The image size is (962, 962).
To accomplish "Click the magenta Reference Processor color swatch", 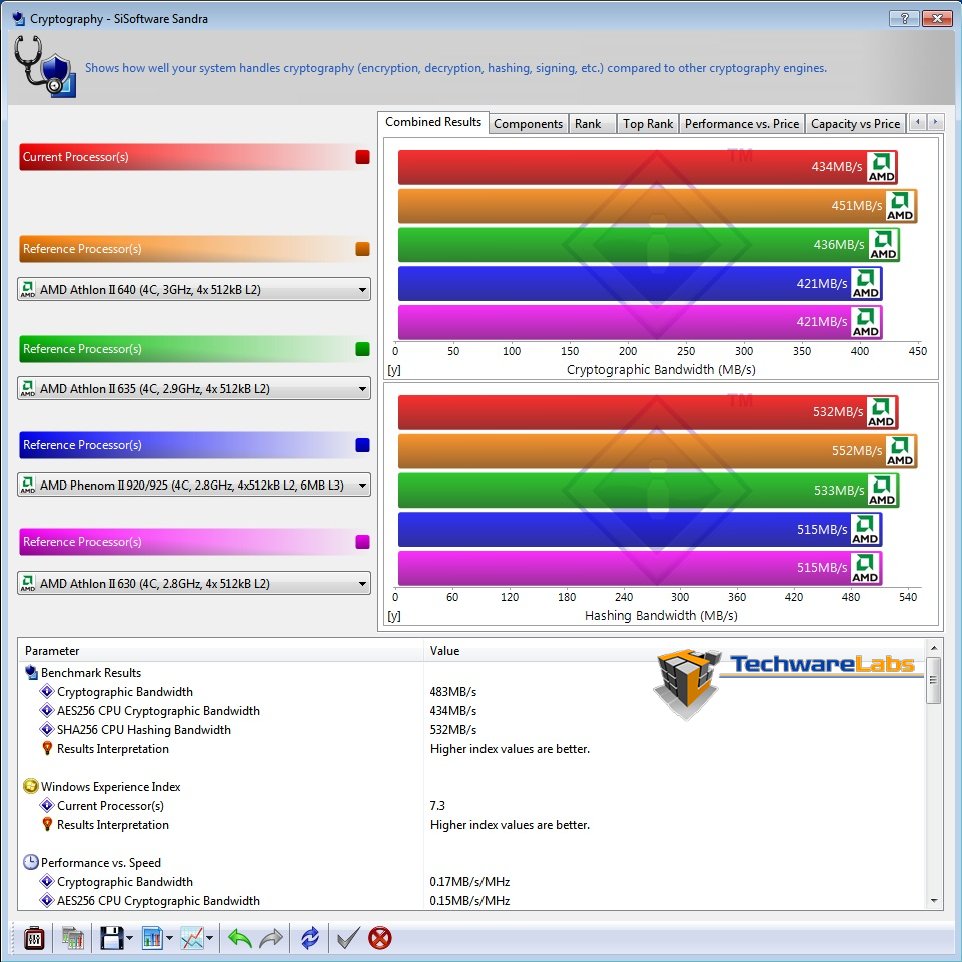I will click(x=362, y=542).
